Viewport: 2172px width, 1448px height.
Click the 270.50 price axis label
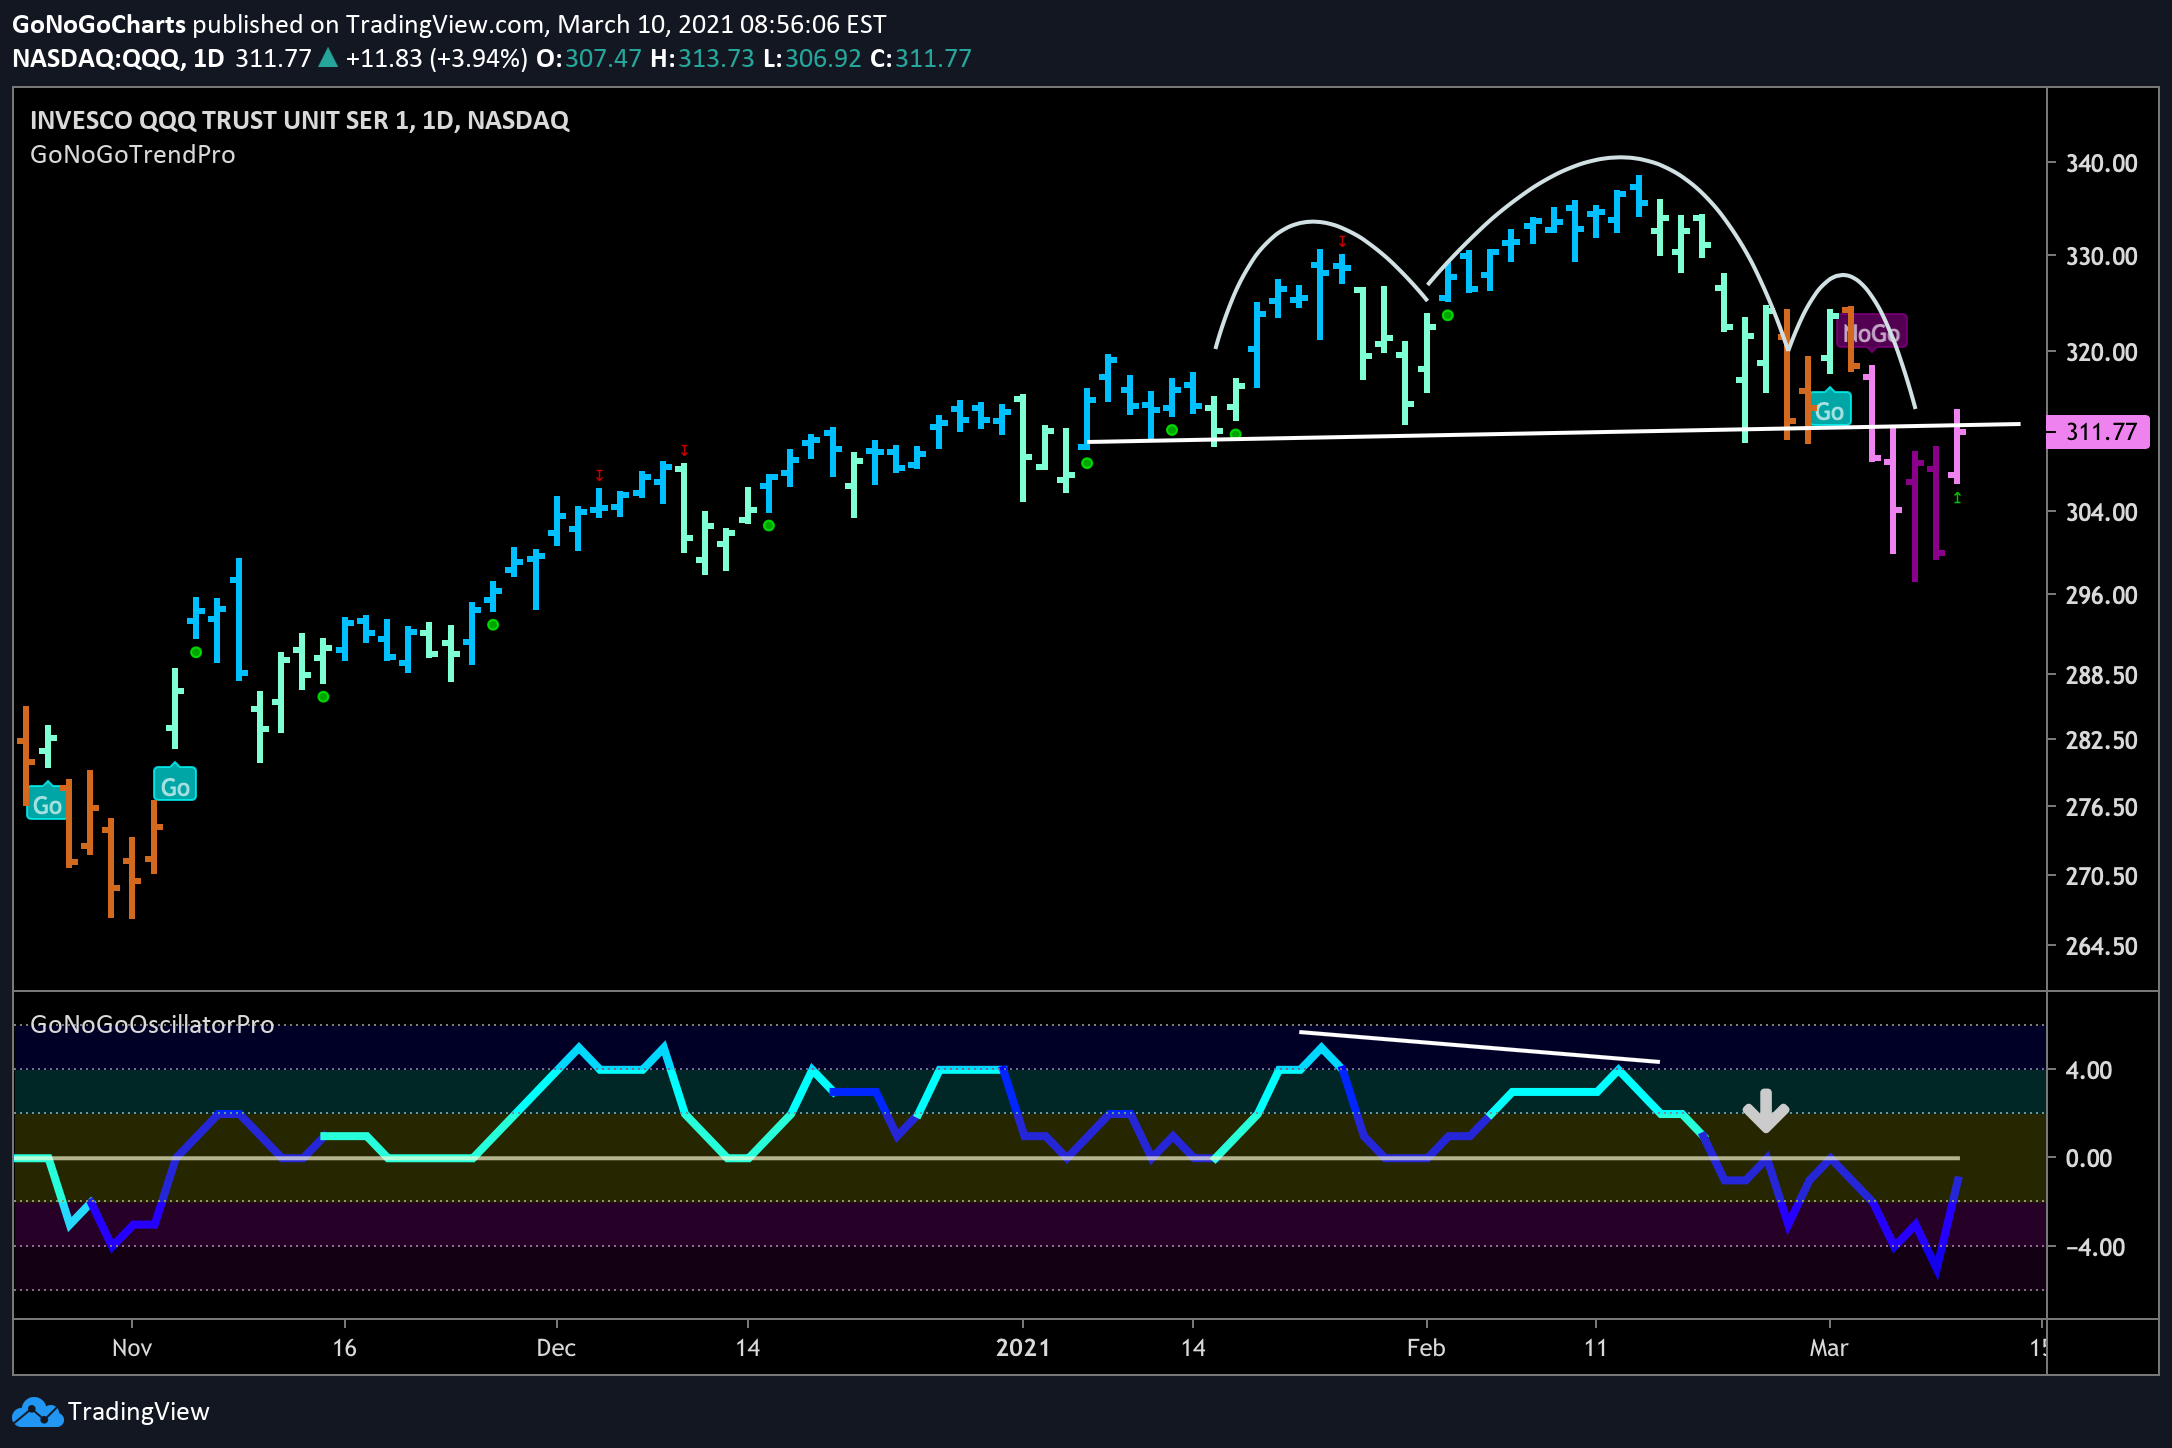tap(2102, 876)
